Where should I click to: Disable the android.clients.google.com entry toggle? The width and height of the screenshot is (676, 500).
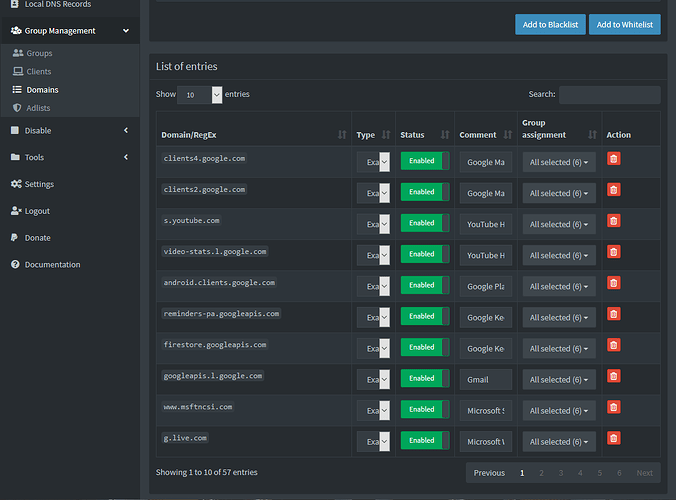pyautogui.click(x=425, y=285)
